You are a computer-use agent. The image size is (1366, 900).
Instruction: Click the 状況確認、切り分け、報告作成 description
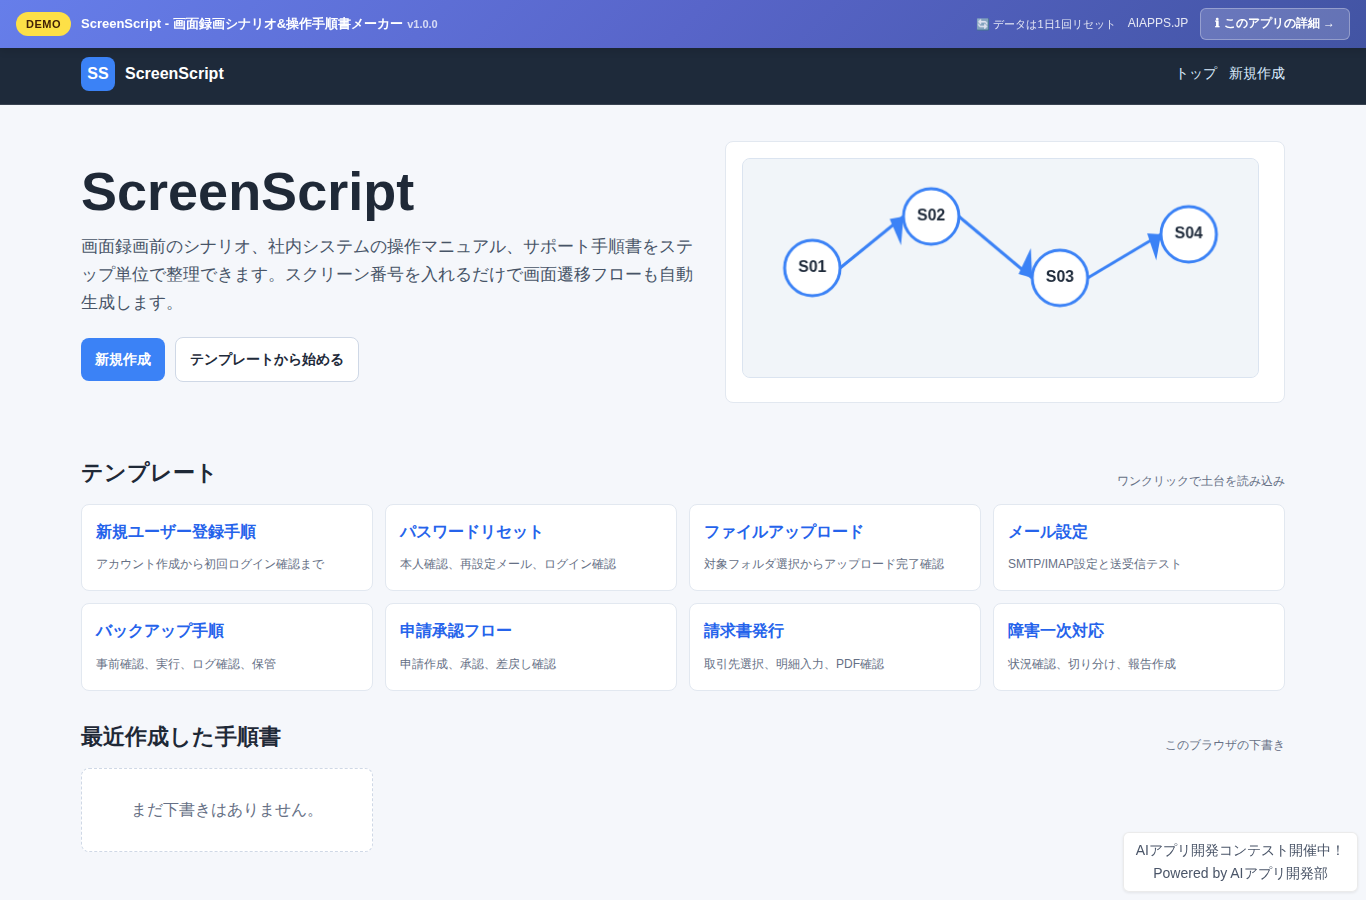(x=1092, y=664)
